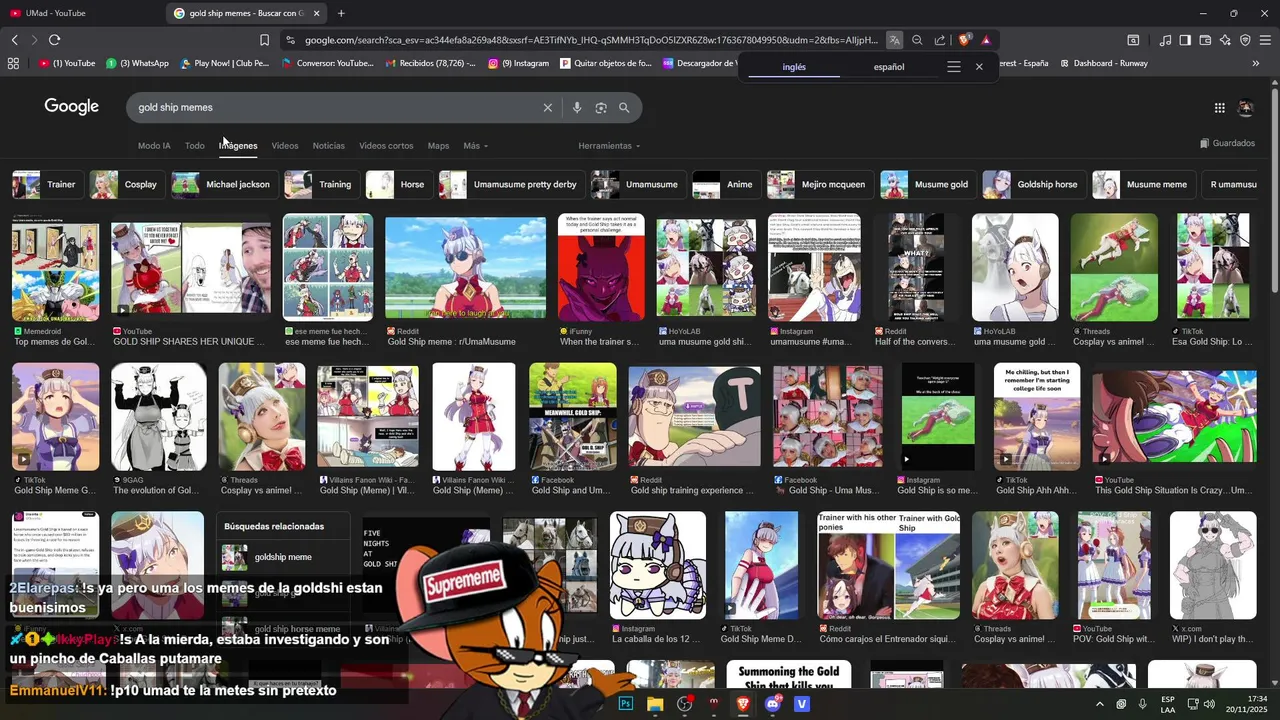Select español in the translate popup
Screen dimensions: 1280x720
[x=889, y=67]
